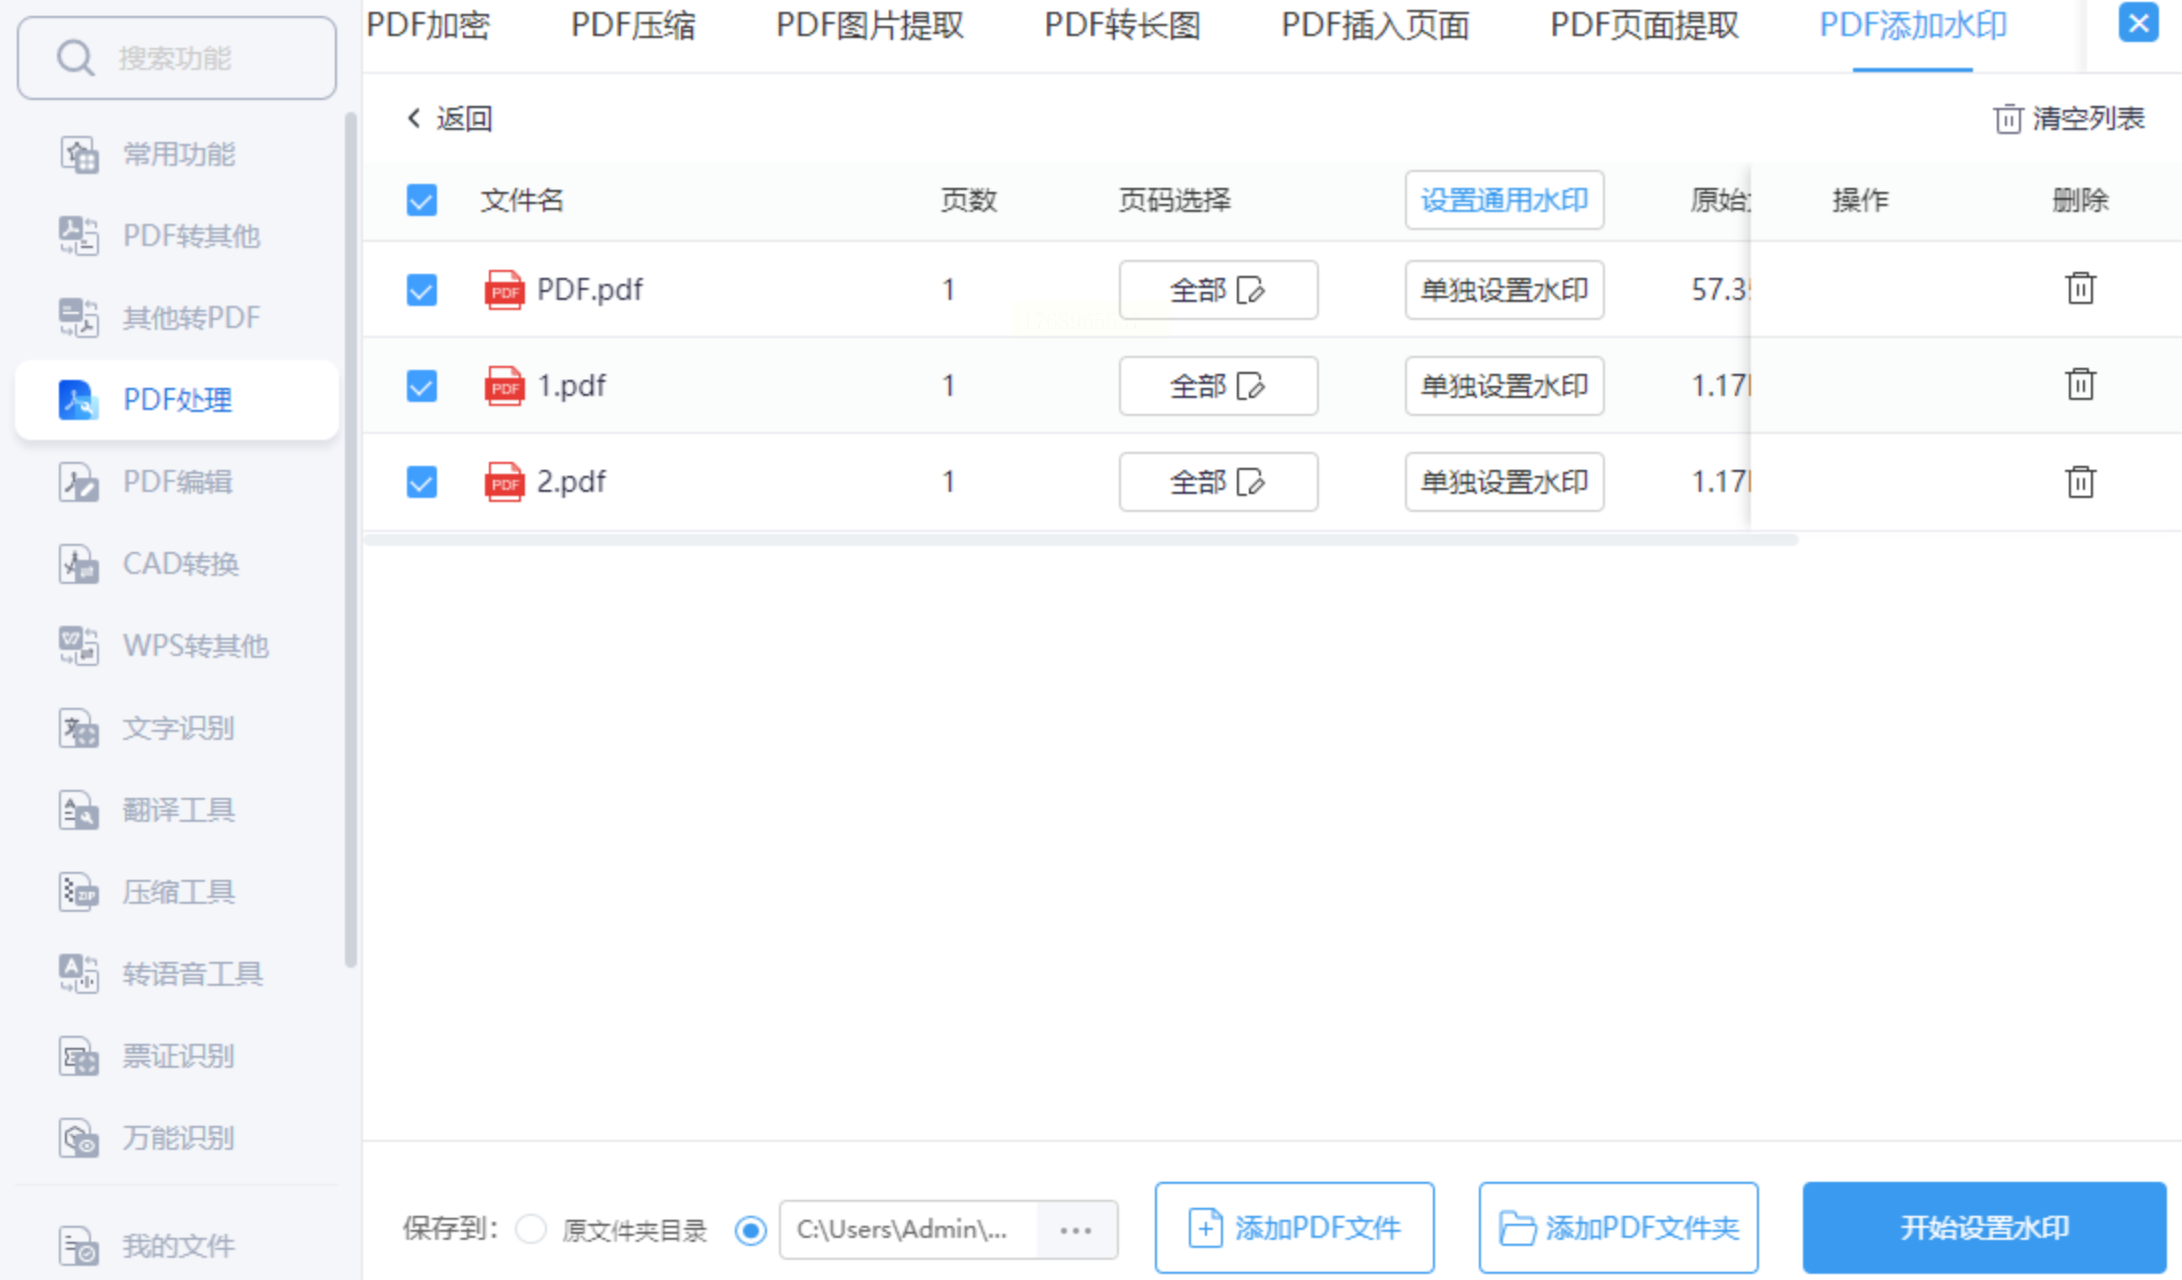Open 全部 page selector for 2.pdf
The width and height of the screenshot is (2182, 1280).
(x=1218, y=482)
